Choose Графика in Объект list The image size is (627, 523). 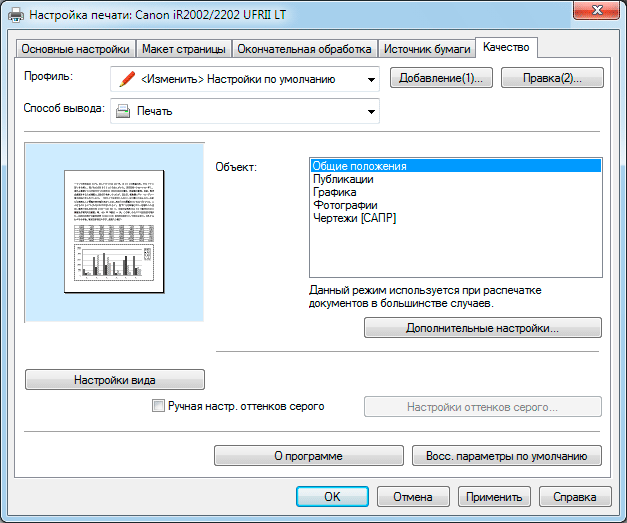point(456,192)
